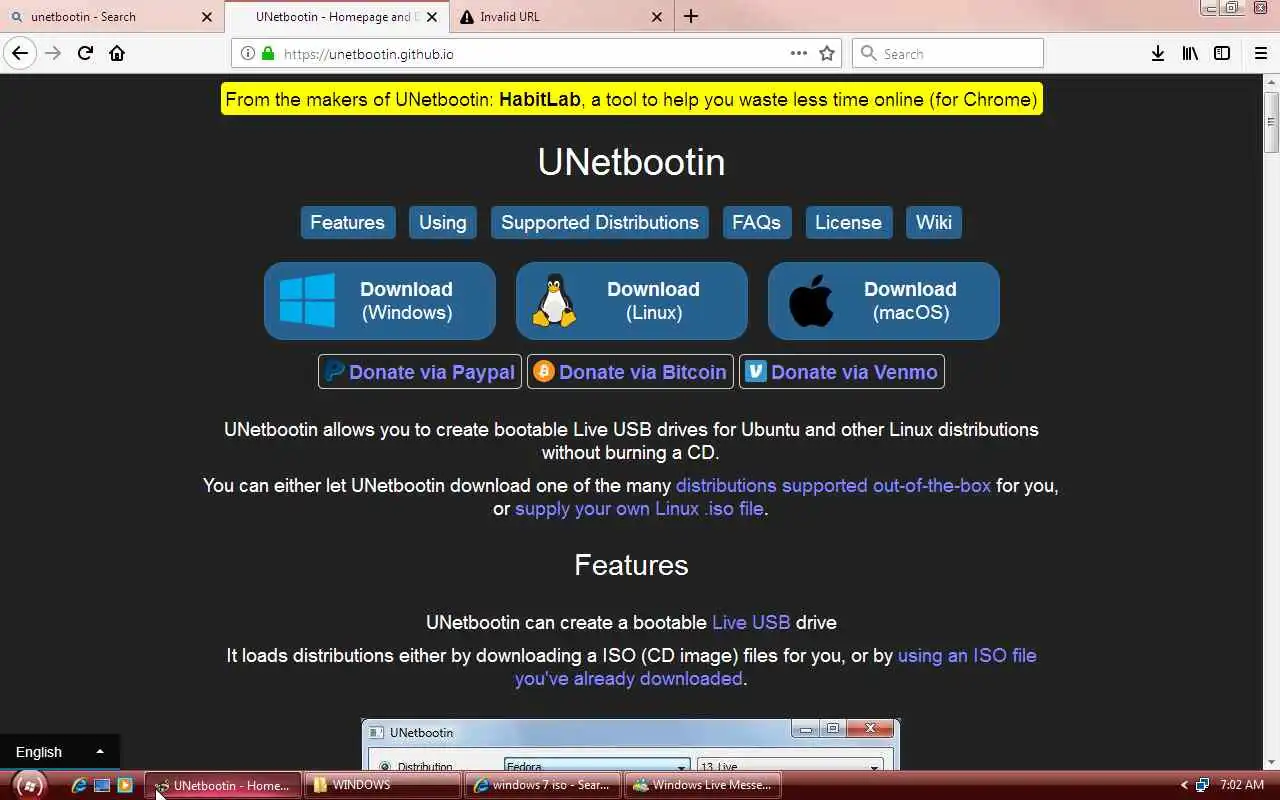The height and width of the screenshot is (800, 1280).
Task: Close the unetbootin - Search tab
Action: (207, 16)
